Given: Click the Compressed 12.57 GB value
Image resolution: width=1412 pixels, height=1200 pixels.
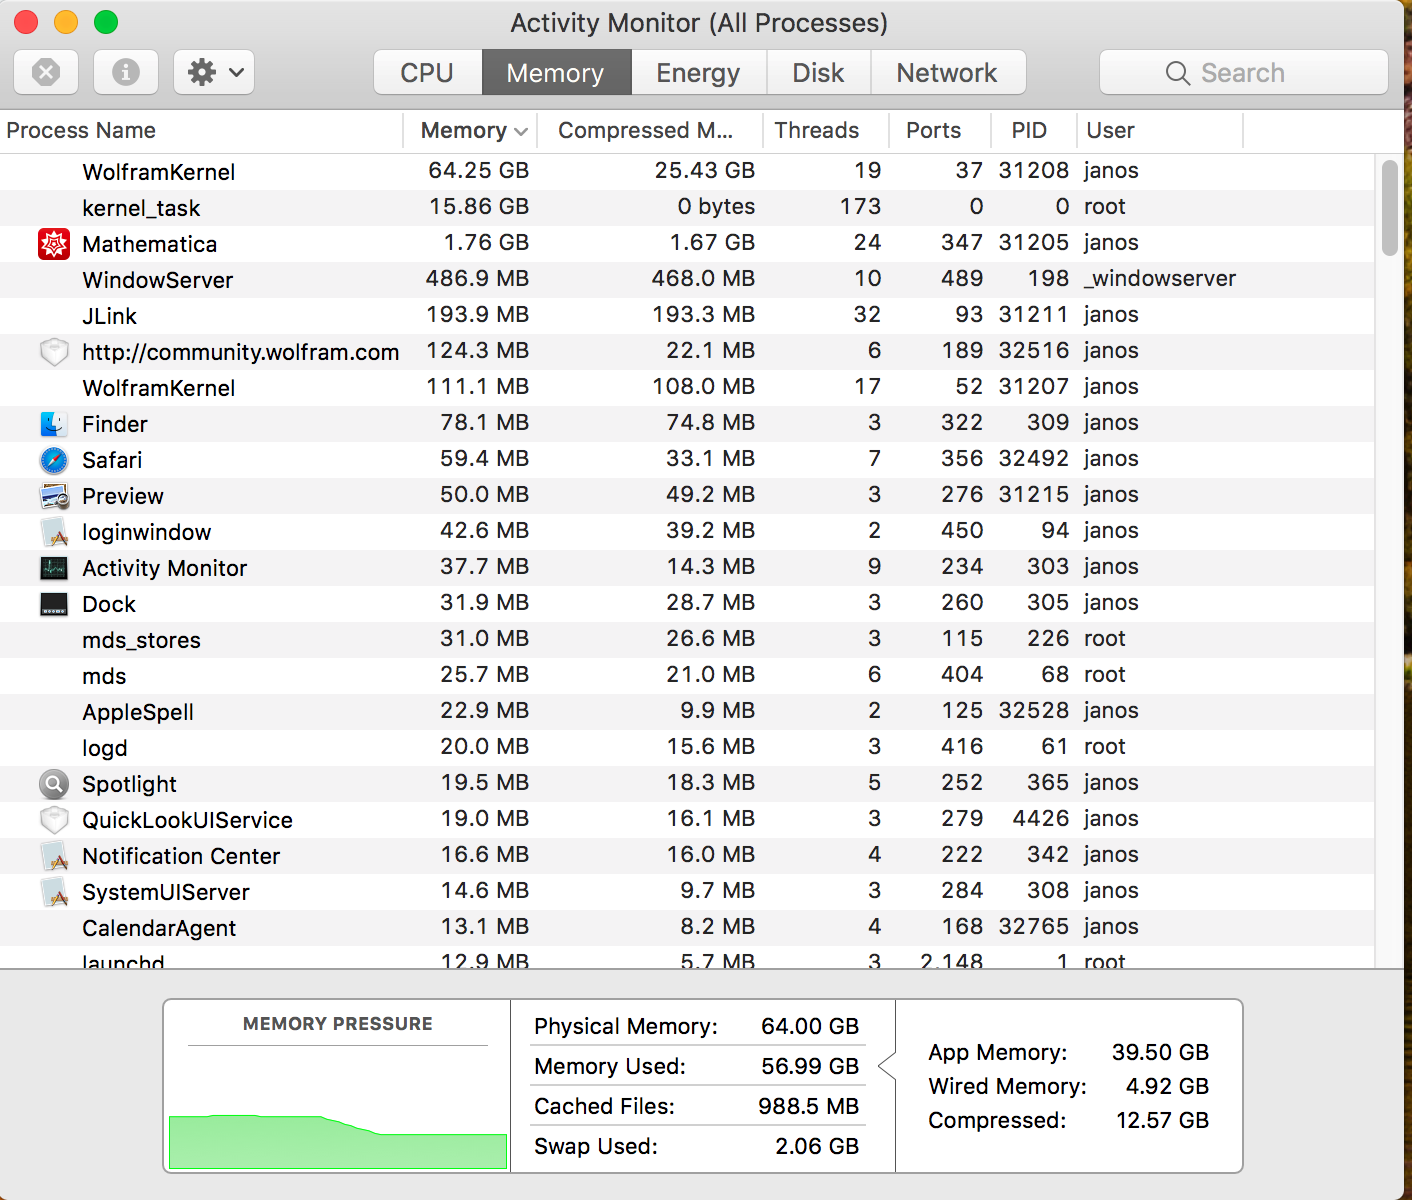Looking at the screenshot, I should coord(1163,1120).
